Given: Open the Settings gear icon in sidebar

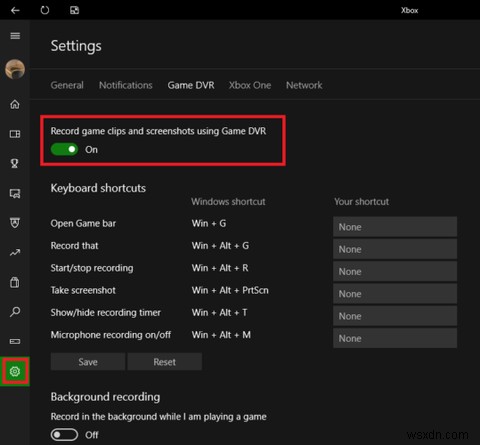Looking at the screenshot, I should 15,371.
